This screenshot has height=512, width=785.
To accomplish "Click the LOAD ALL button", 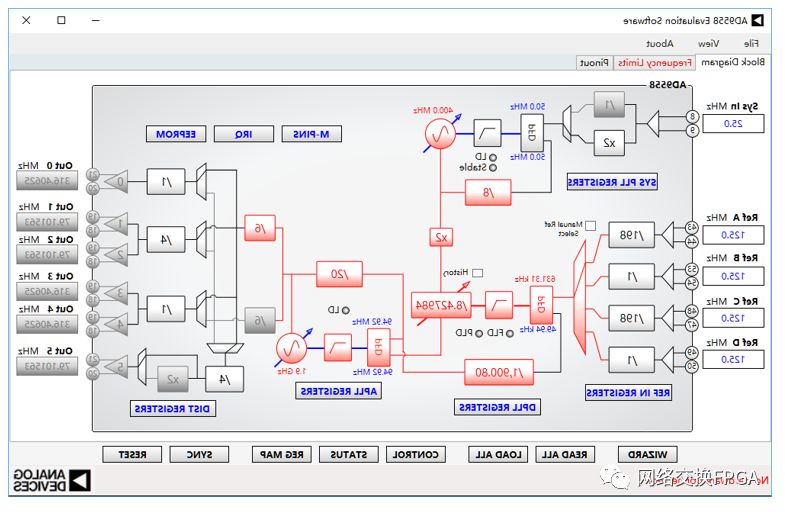I will tap(498, 454).
